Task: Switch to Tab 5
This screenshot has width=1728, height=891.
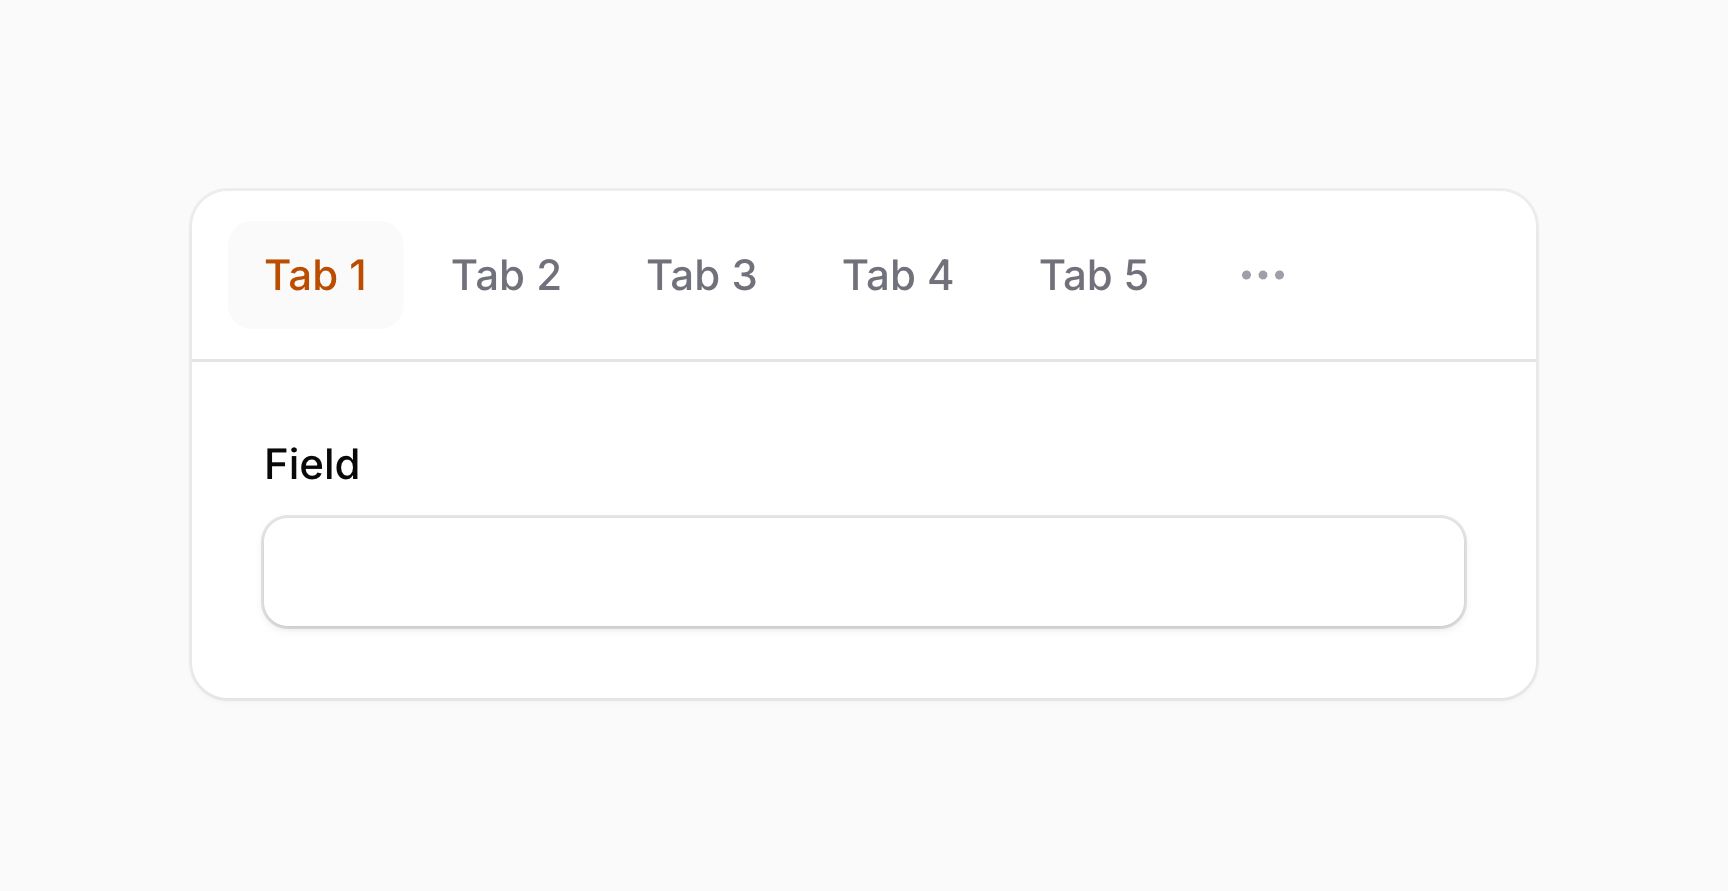Action: click(1093, 276)
